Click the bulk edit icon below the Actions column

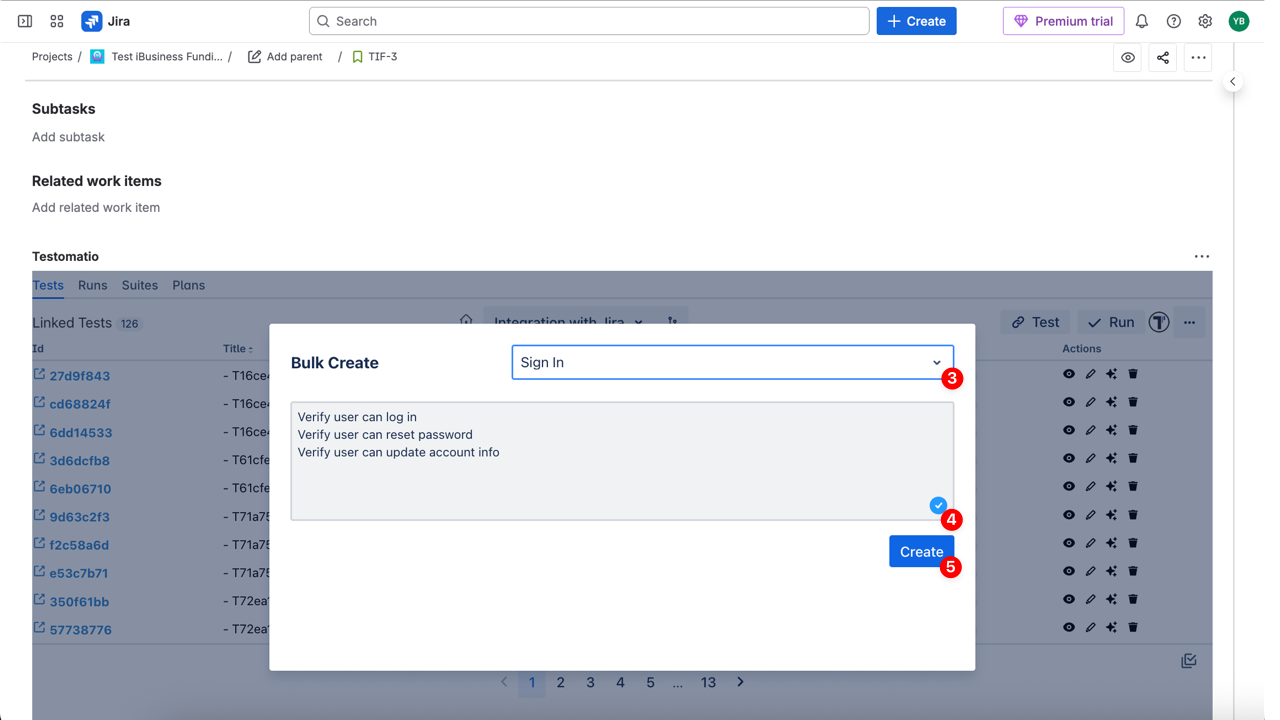coord(1189,660)
